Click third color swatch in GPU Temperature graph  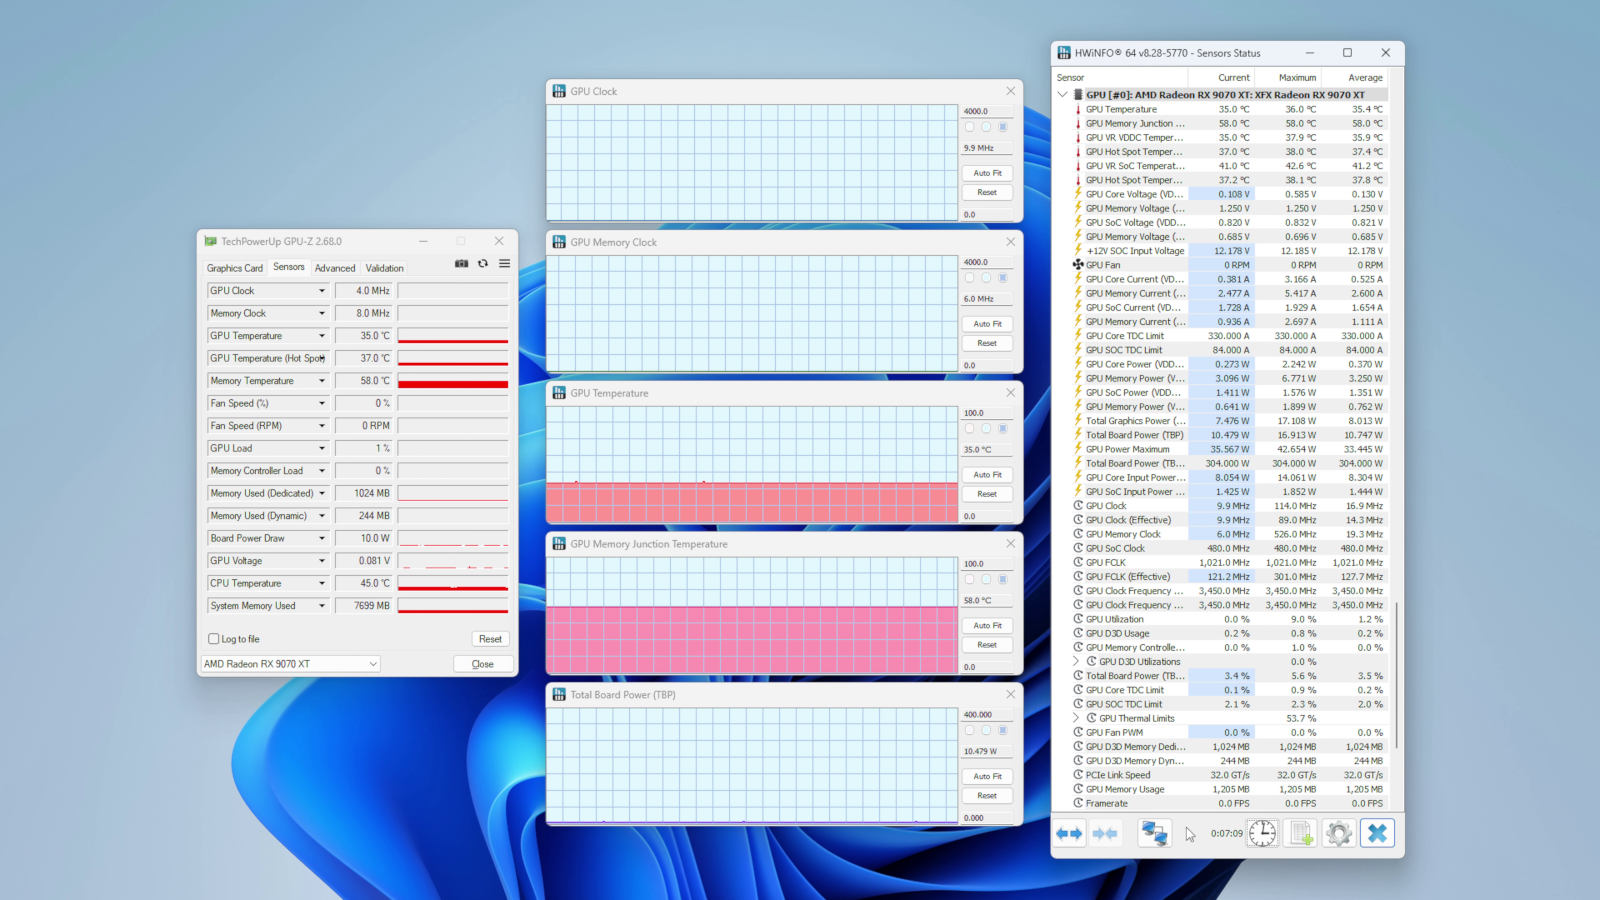click(1003, 429)
